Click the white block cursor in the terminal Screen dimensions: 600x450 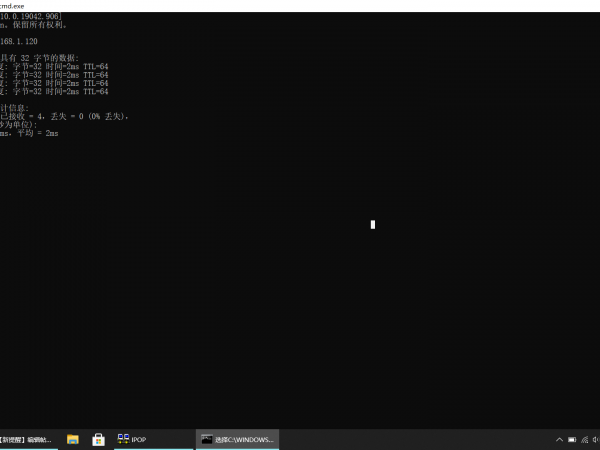tap(372, 224)
